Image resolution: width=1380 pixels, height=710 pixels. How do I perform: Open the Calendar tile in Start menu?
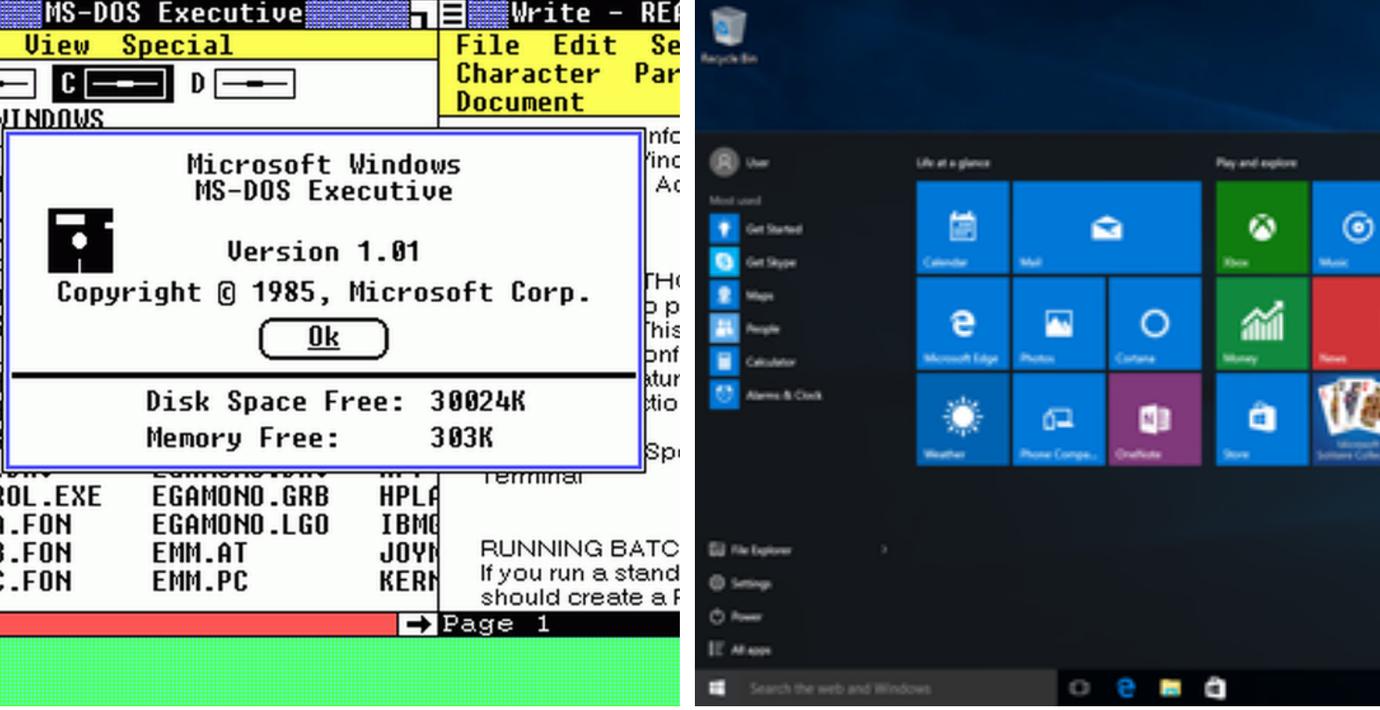pos(962,227)
